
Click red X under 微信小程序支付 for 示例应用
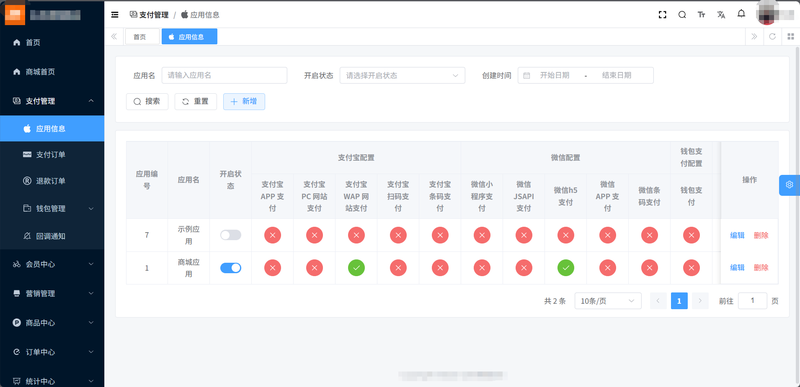[482, 235]
